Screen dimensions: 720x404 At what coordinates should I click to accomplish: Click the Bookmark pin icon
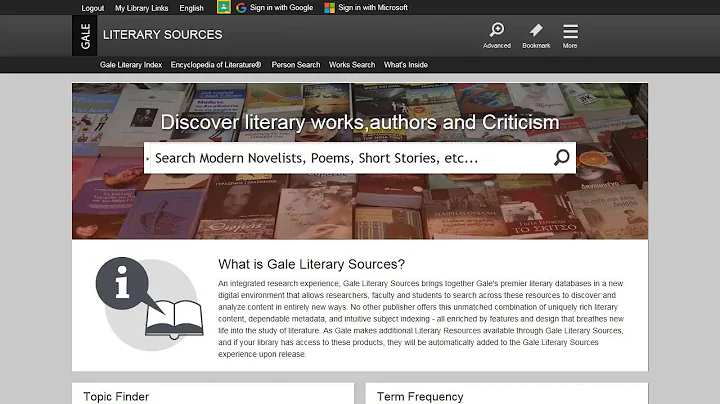pos(536,30)
